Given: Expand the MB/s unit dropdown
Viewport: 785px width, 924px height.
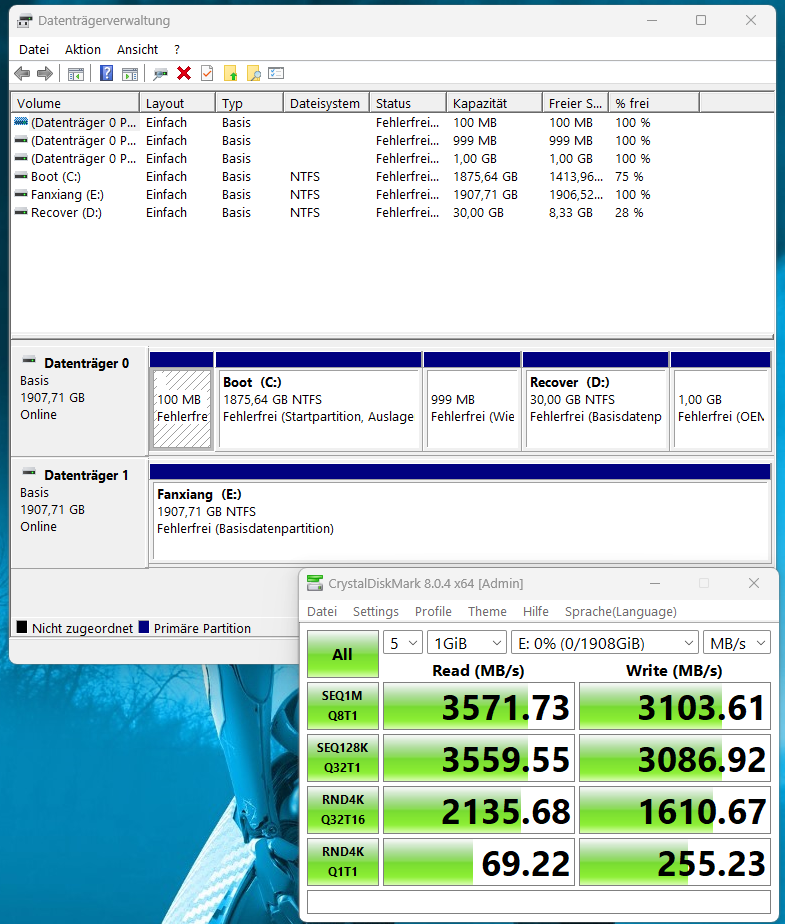Looking at the screenshot, I should 736,643.
